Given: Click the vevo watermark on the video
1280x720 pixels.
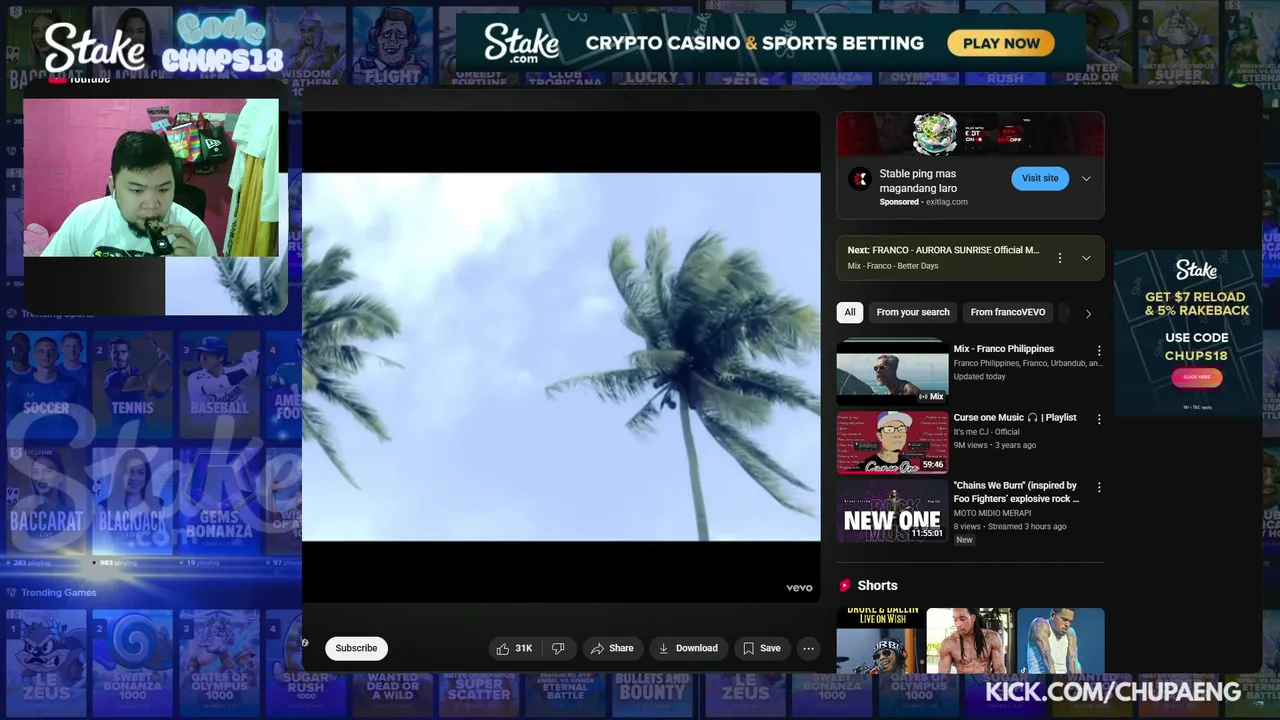Looking at the screenshot, I should pos(799,588).
